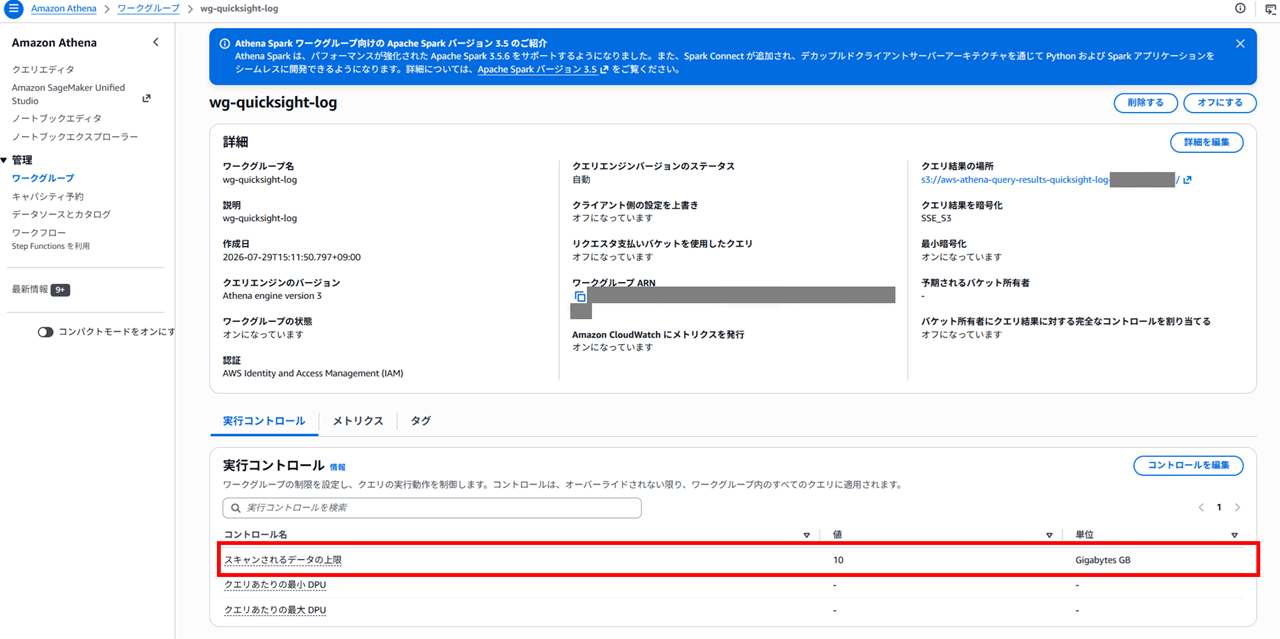This screenshot has width=1280, height=639.
Task: Click the creation date 2026-07-29T15:11:50.797+09:00
Action: [291, 257]
